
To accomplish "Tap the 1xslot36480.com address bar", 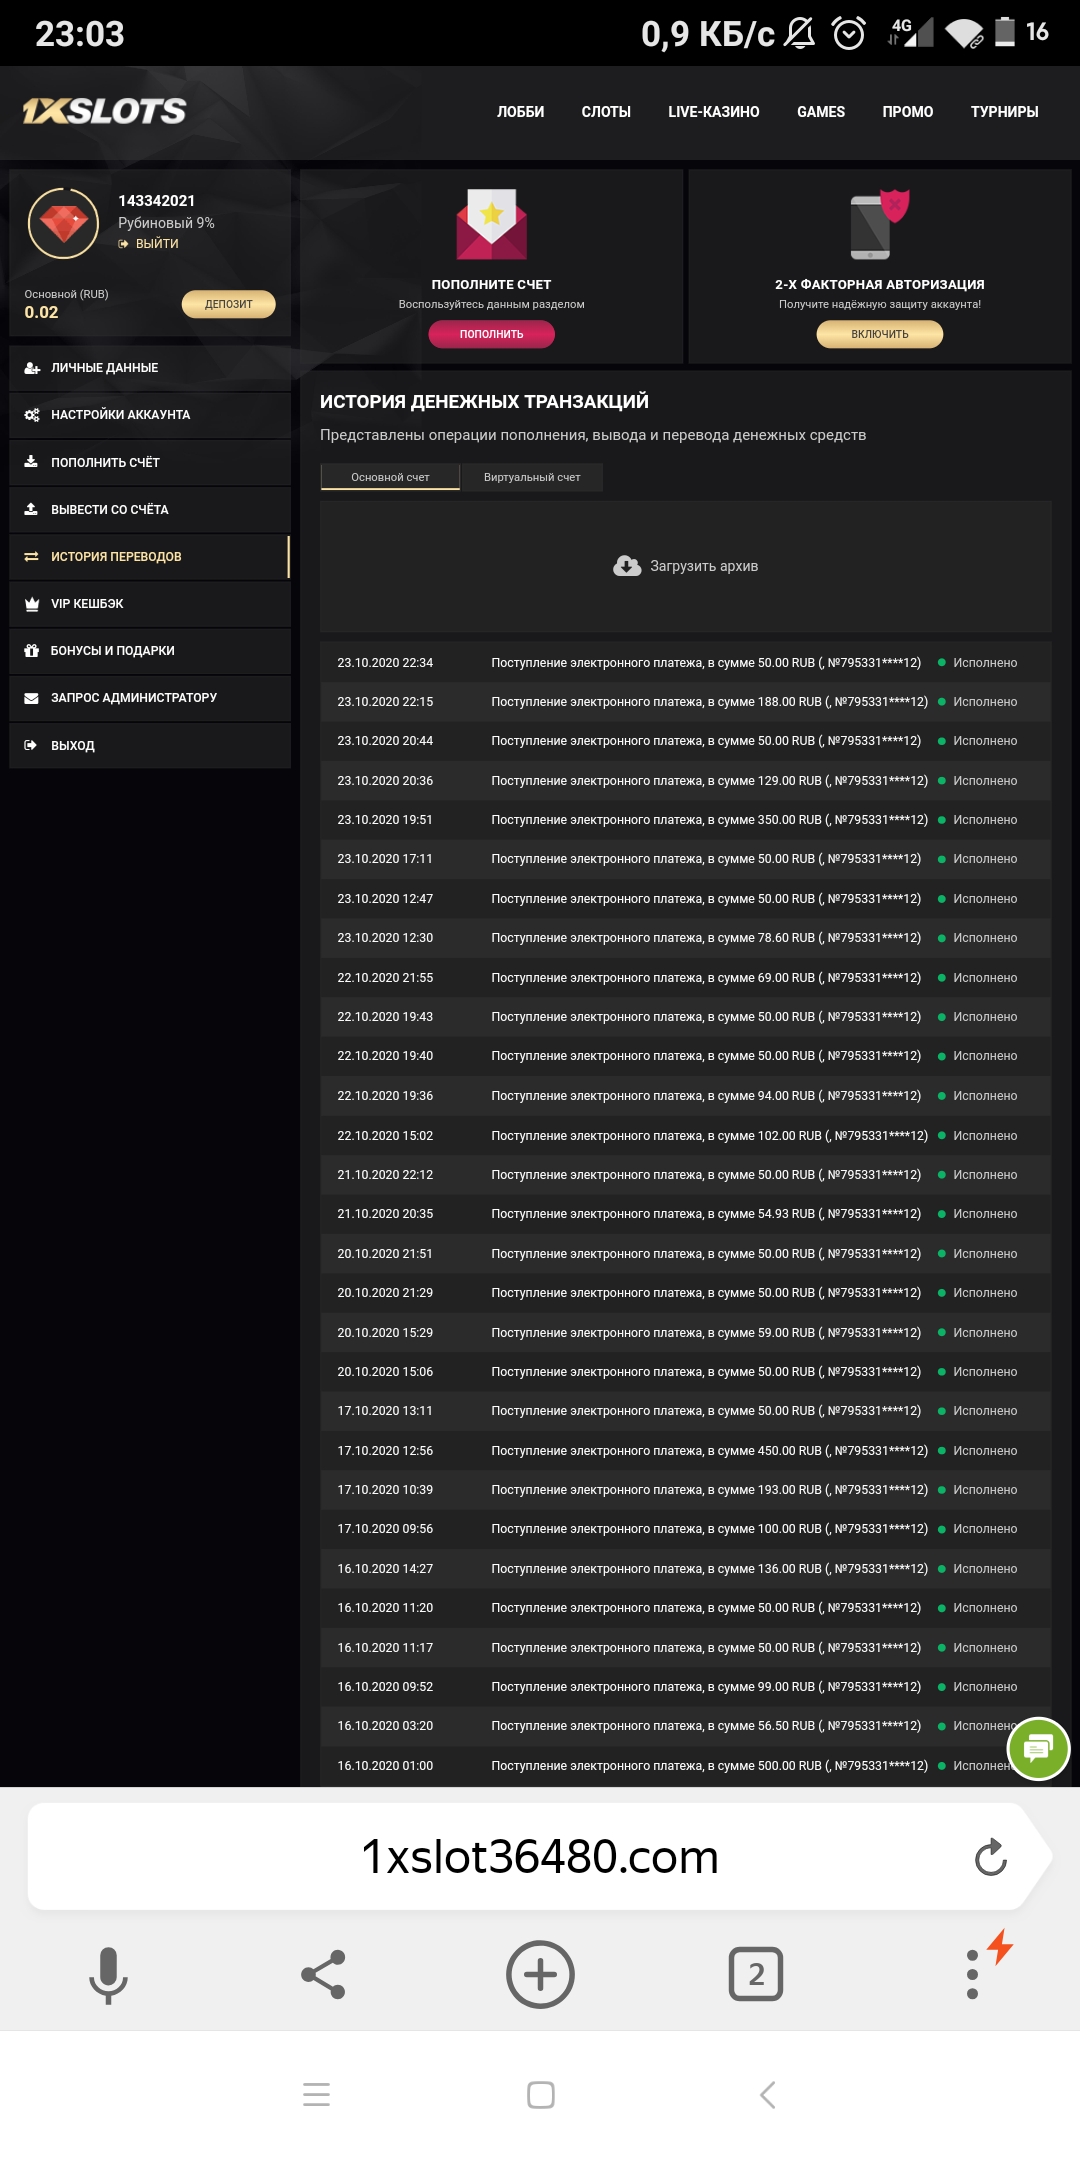I will 540,1857.
